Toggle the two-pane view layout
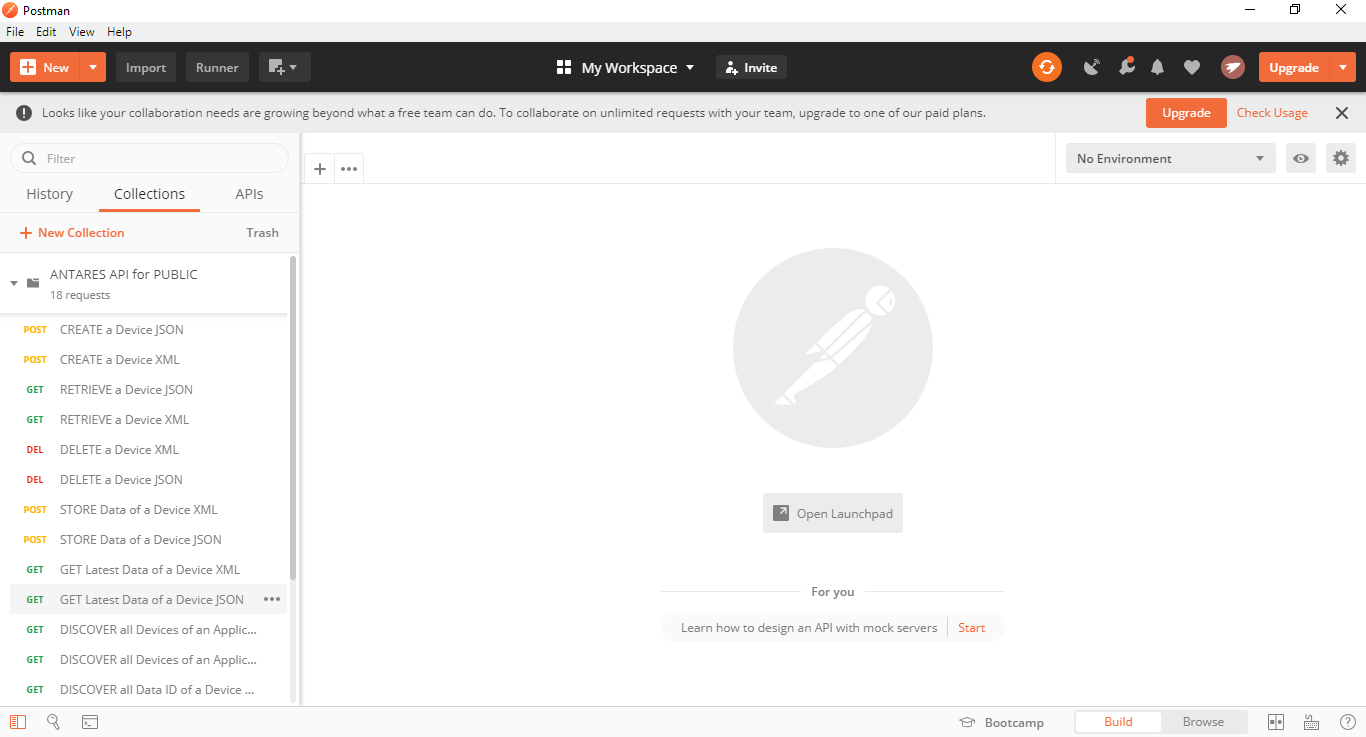Image resolution: width=1366 pixels, height=737 pixels. 1275,722
